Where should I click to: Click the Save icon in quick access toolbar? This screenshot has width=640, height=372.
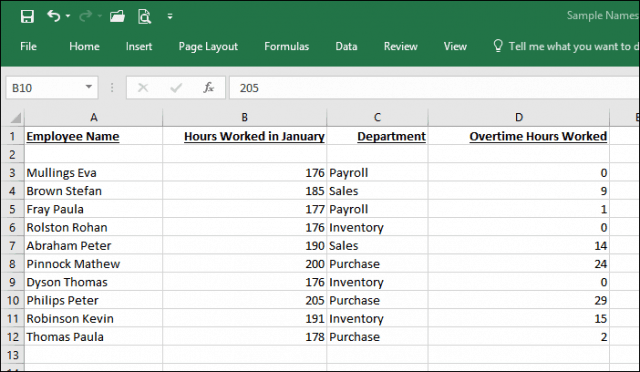[x=27, y=17]
